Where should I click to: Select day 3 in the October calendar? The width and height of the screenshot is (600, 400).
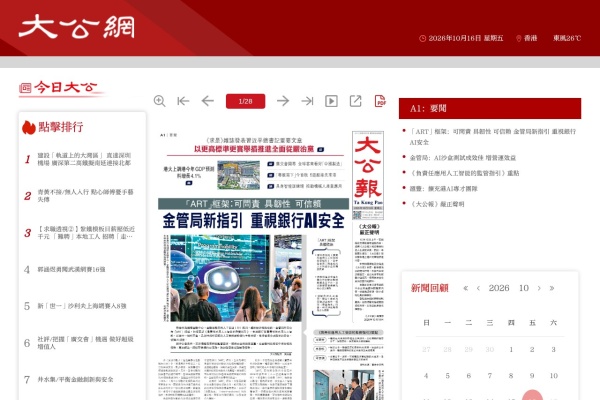tap(553, 349)
